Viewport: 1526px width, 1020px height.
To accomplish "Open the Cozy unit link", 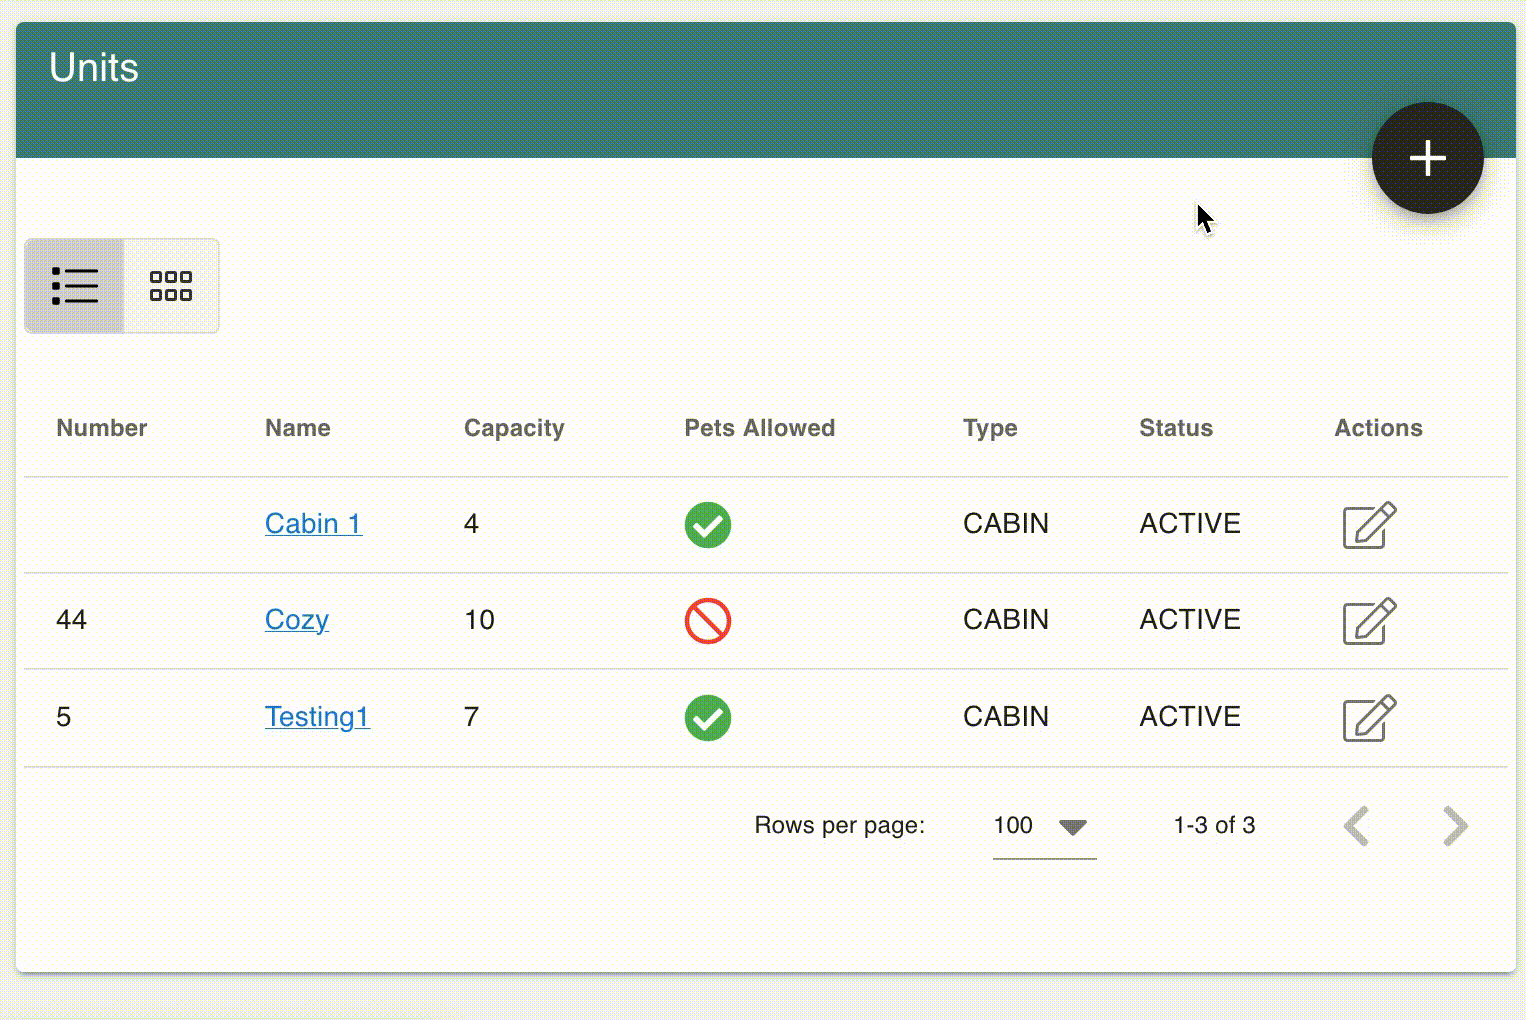I will (x=297, y=620).
